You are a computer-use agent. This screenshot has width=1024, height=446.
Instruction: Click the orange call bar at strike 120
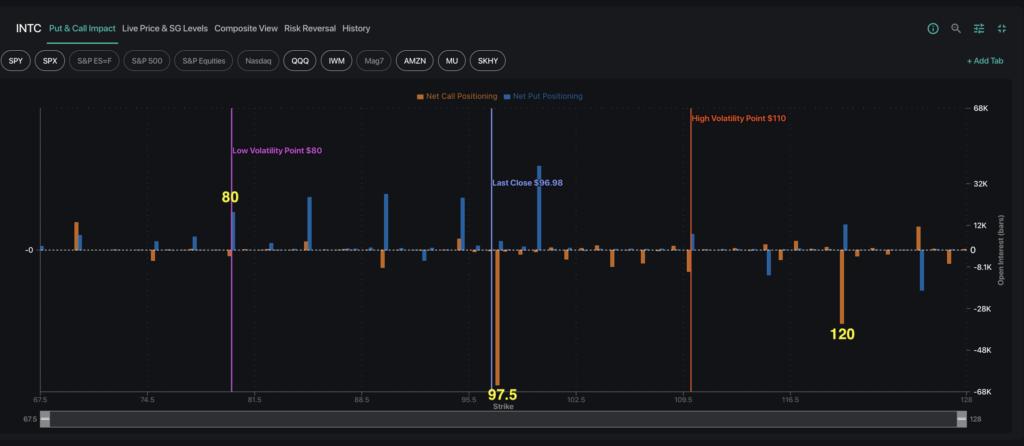842,287
